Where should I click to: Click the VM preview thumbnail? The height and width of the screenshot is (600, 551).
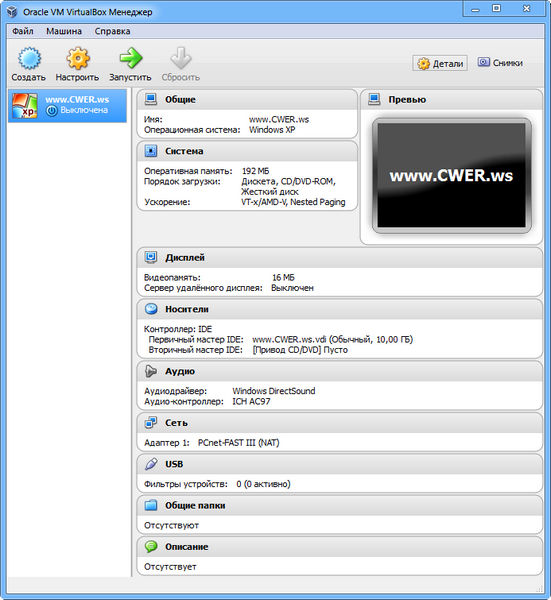[452, 175]
